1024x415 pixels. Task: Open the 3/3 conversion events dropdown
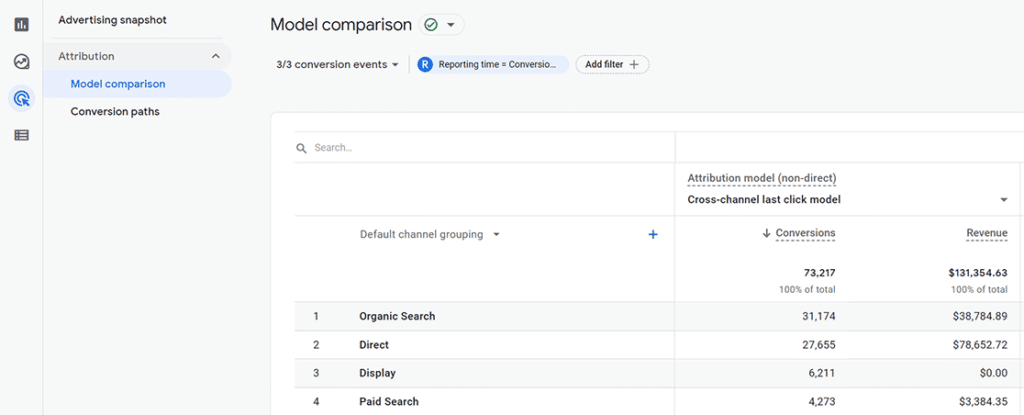click(338, 65)
